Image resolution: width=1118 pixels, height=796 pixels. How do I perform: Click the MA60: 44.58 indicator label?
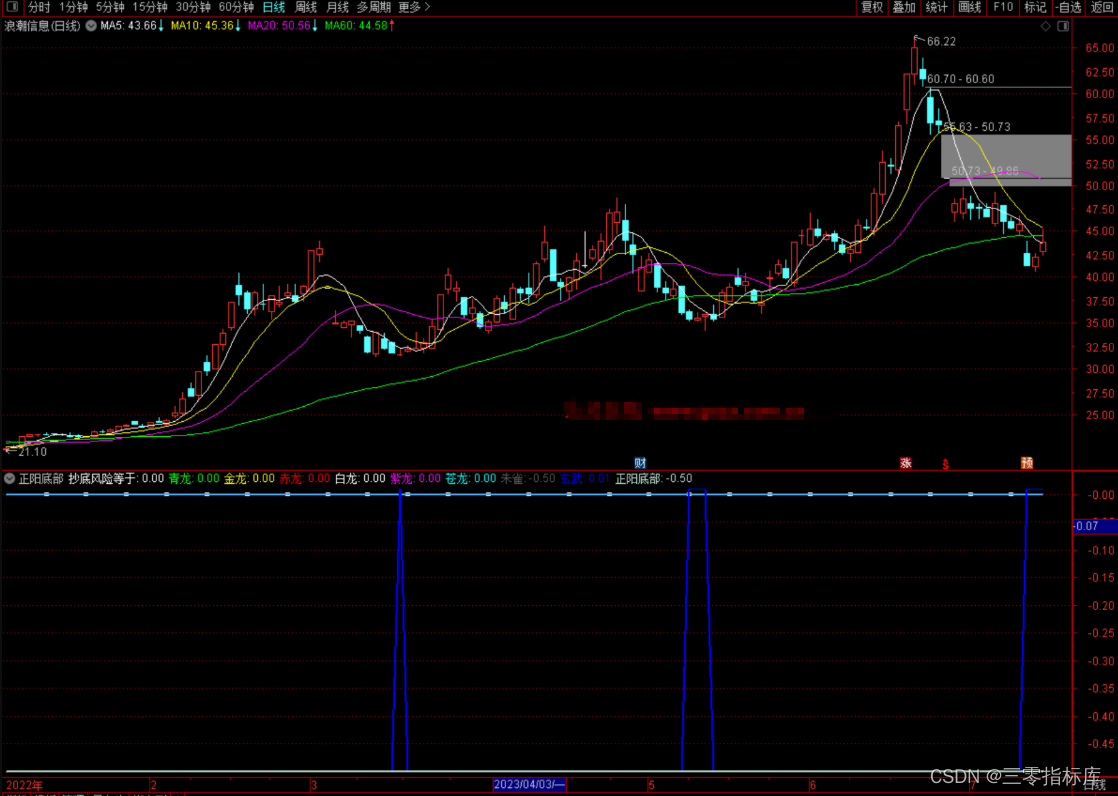pos(359,26)
